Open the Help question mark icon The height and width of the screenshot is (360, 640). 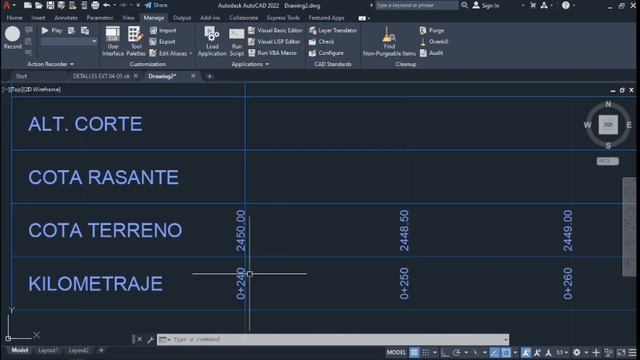[x=566, y=5]
